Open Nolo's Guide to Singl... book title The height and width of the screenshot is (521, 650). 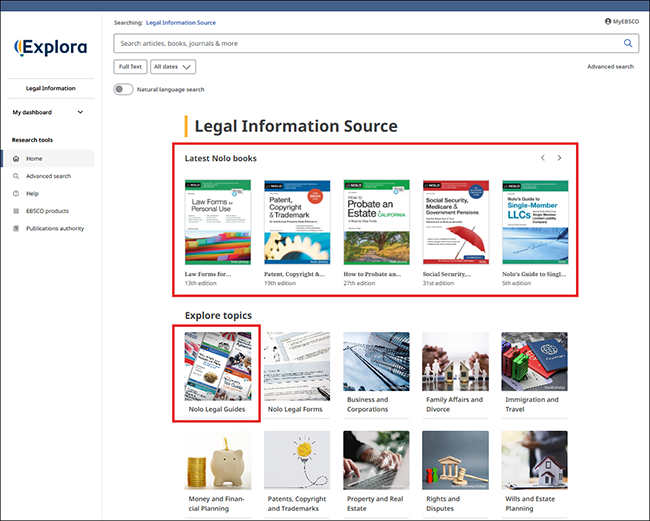[x=534, y=274]
